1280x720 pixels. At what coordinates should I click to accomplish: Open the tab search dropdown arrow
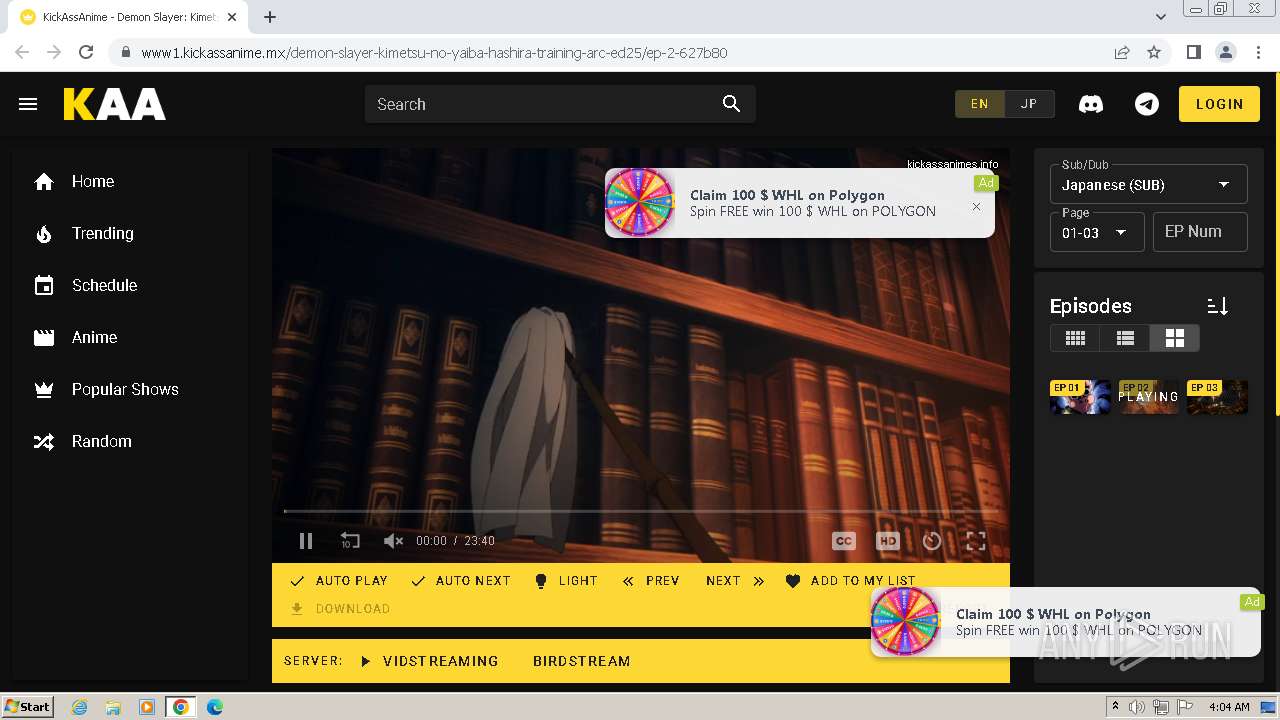tap(1161, 17)
